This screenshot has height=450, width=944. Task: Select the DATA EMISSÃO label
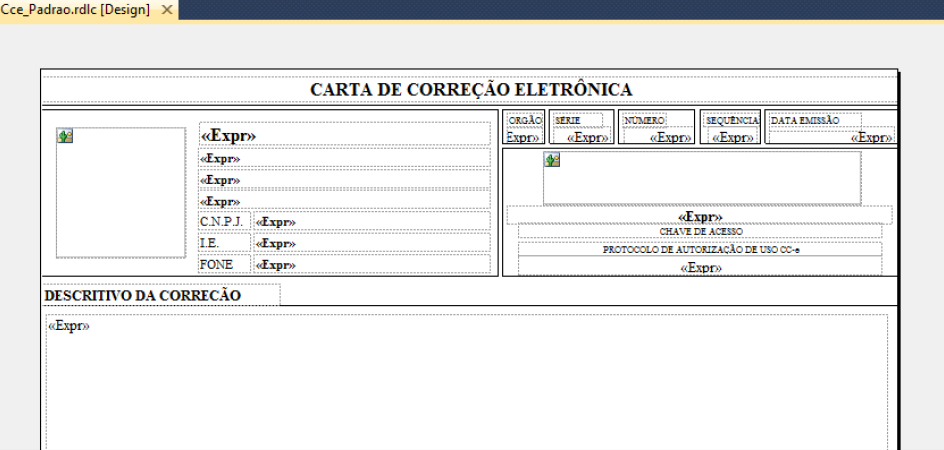(815, 120)
